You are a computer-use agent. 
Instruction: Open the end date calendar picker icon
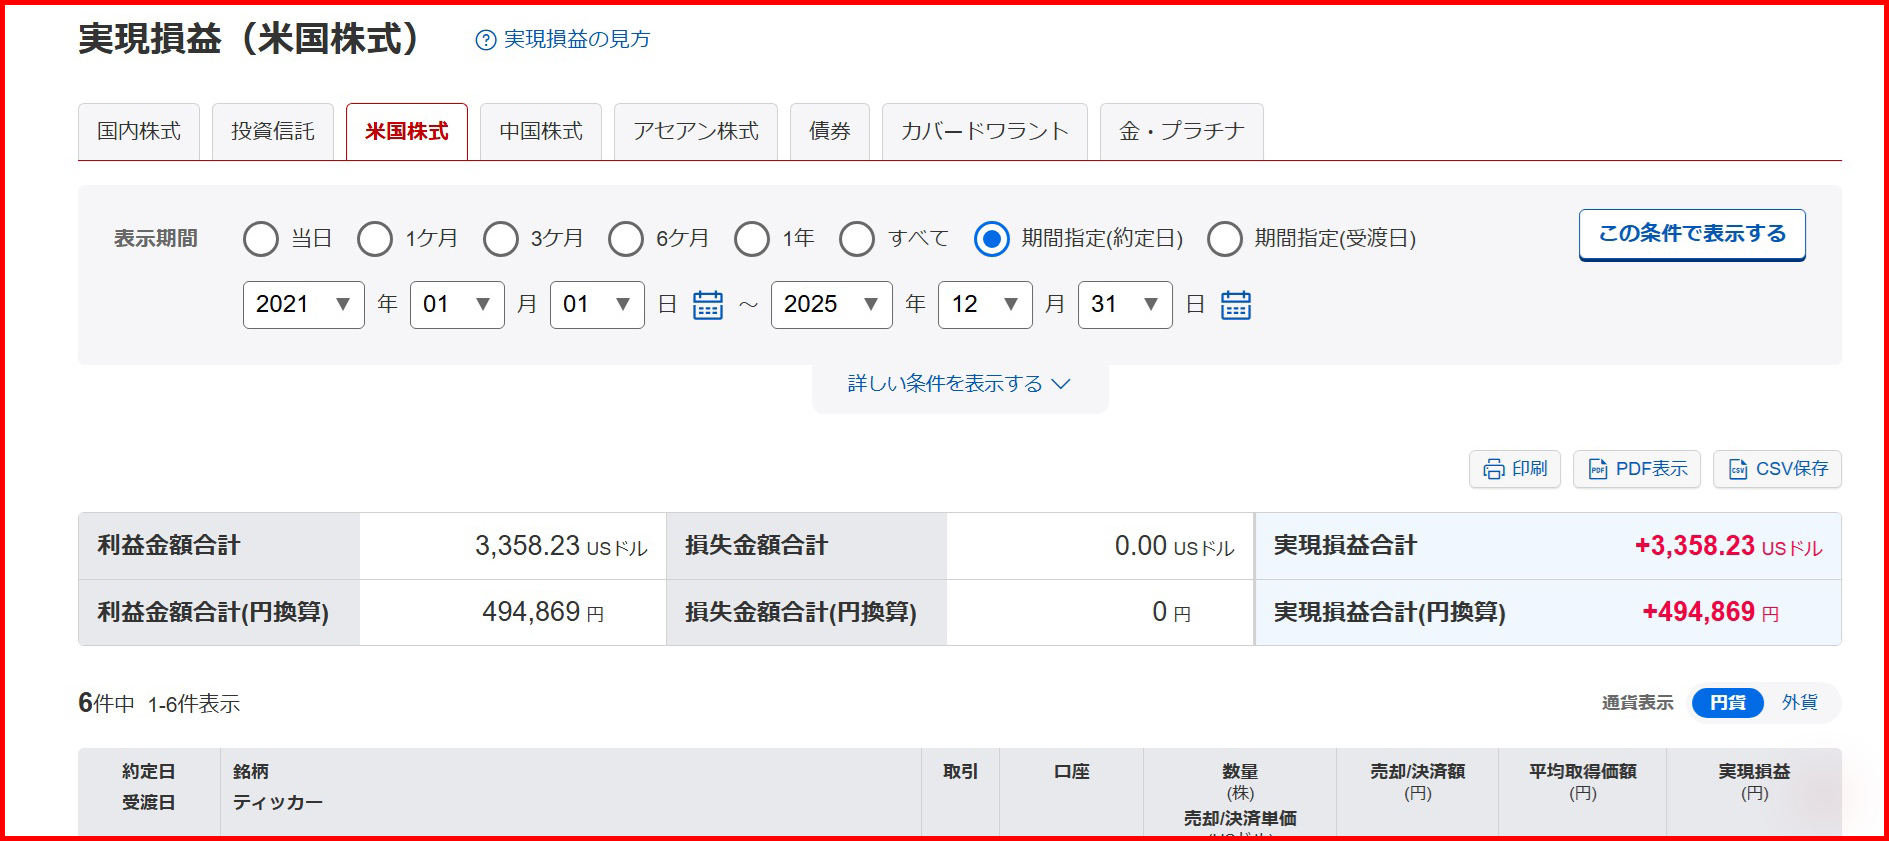point(1236,305)
